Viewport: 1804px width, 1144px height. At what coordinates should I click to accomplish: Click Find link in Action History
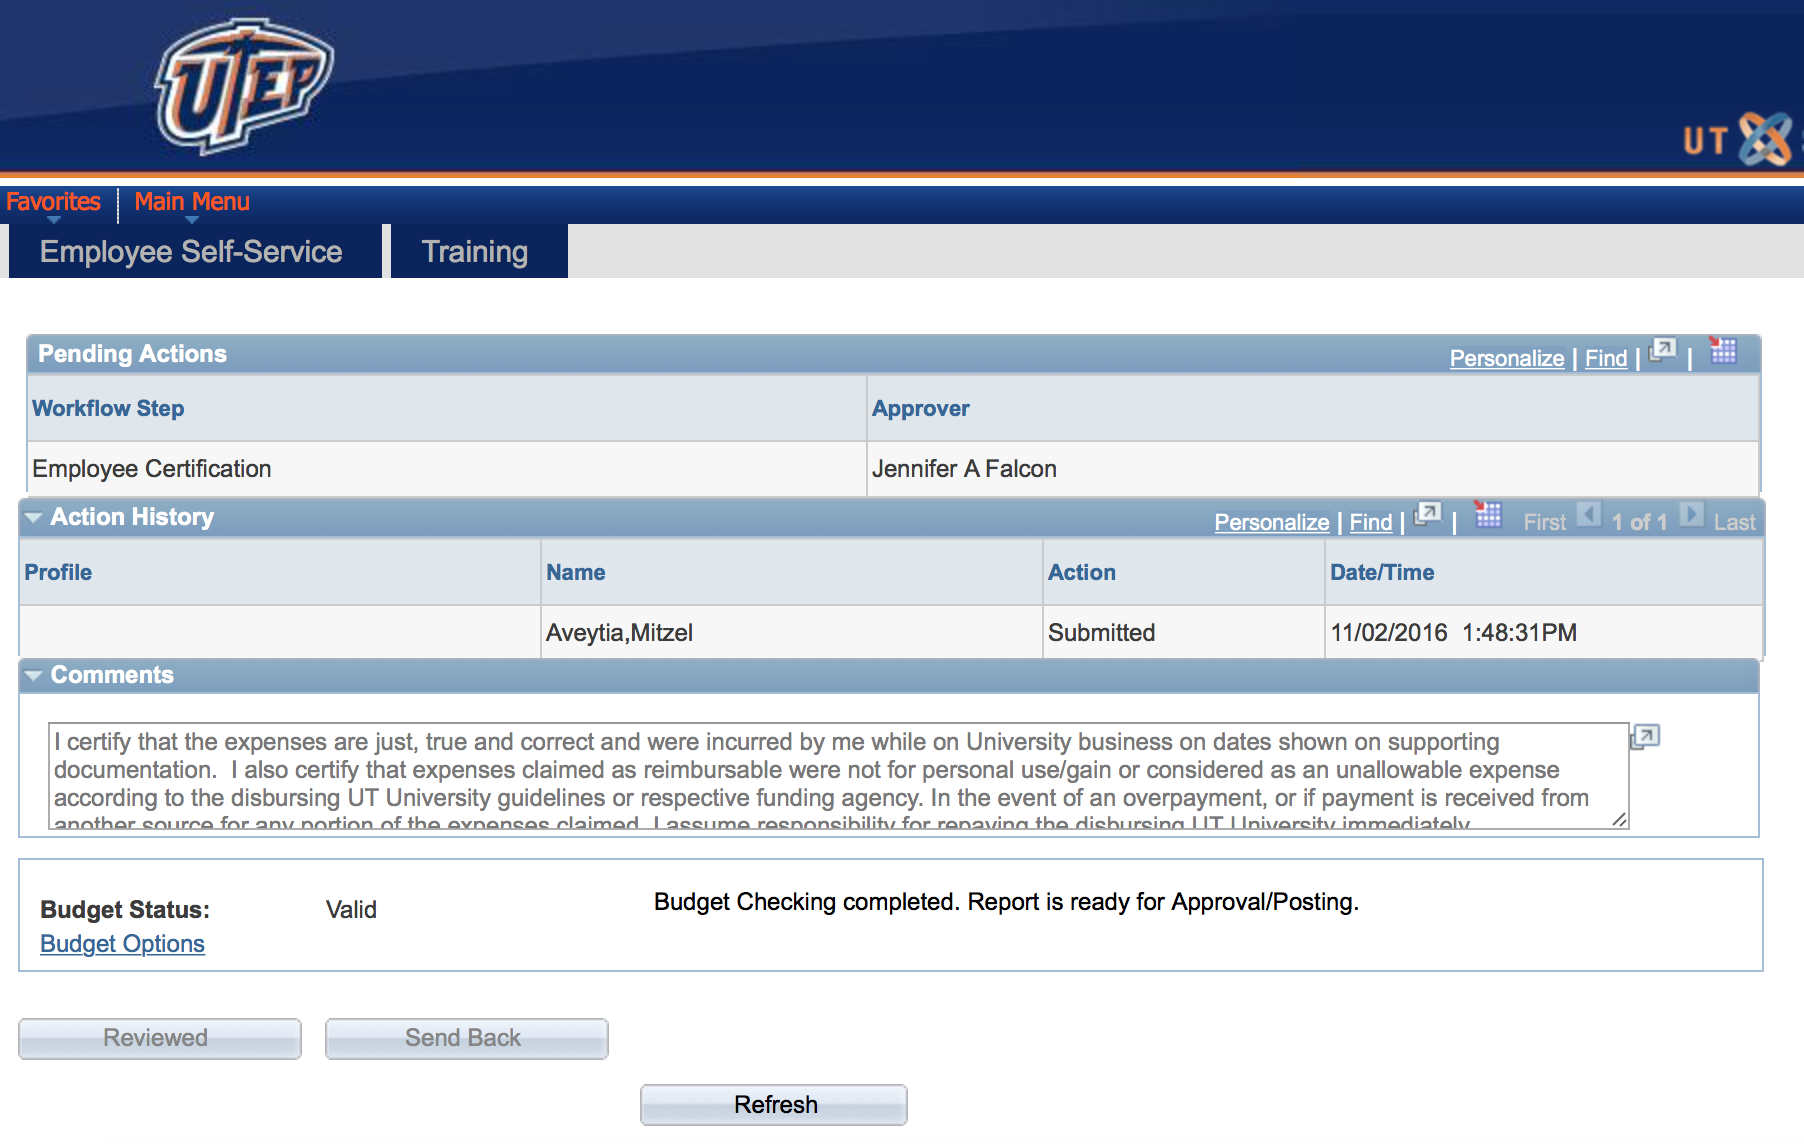1371,522
